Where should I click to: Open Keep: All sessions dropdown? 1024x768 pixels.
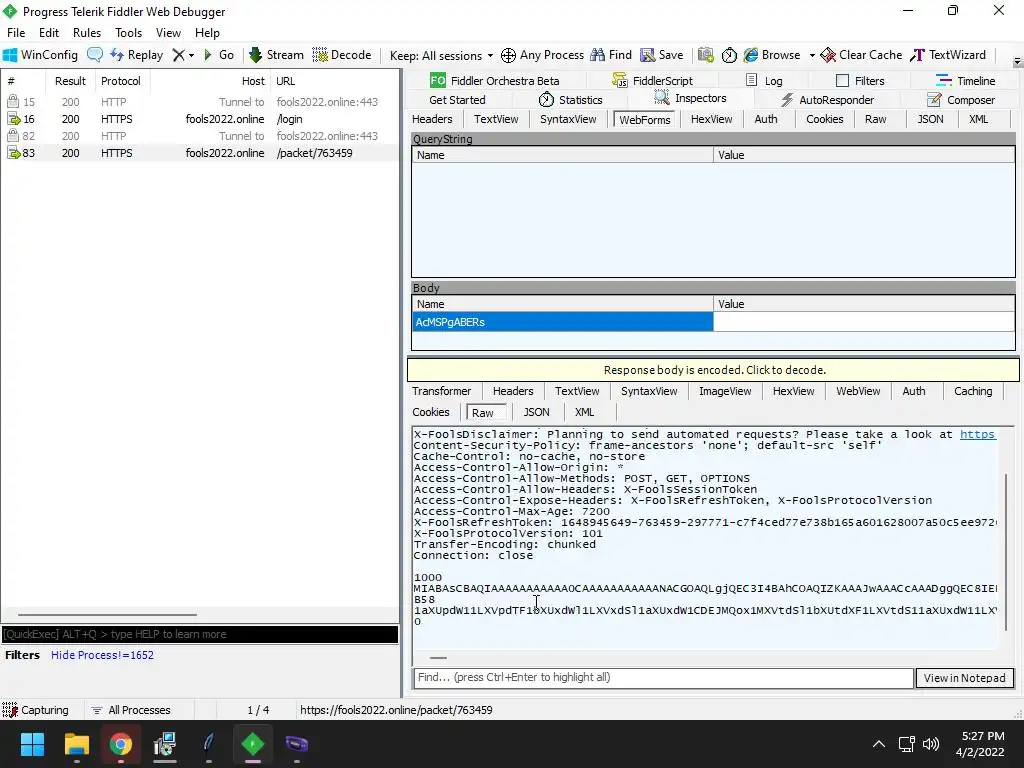click(441, 56)
